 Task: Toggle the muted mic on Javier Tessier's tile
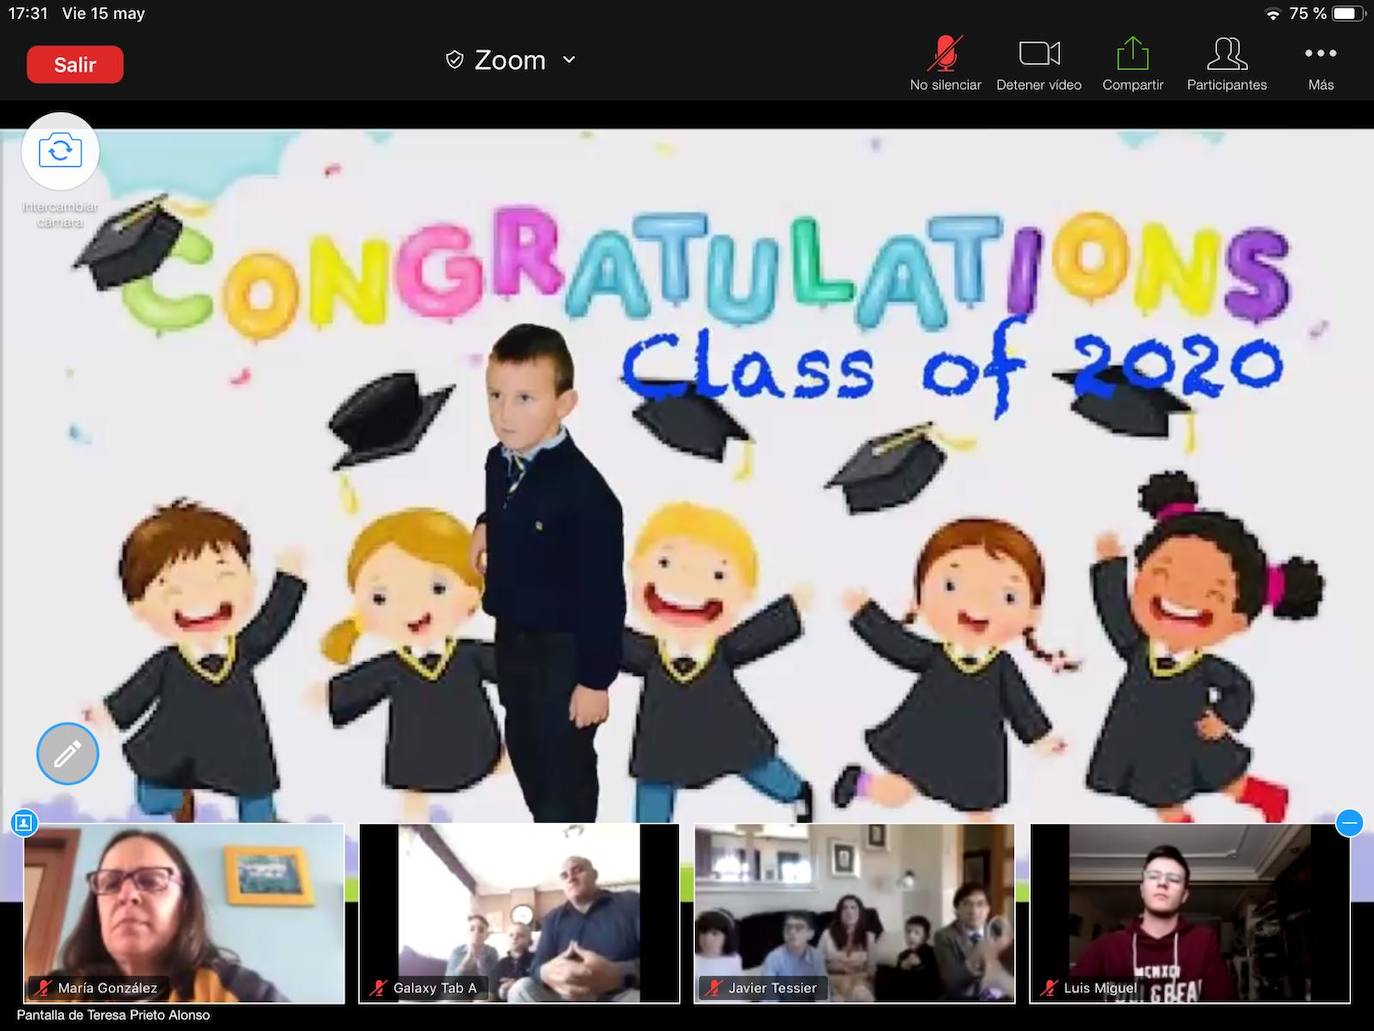coord(713,988)
